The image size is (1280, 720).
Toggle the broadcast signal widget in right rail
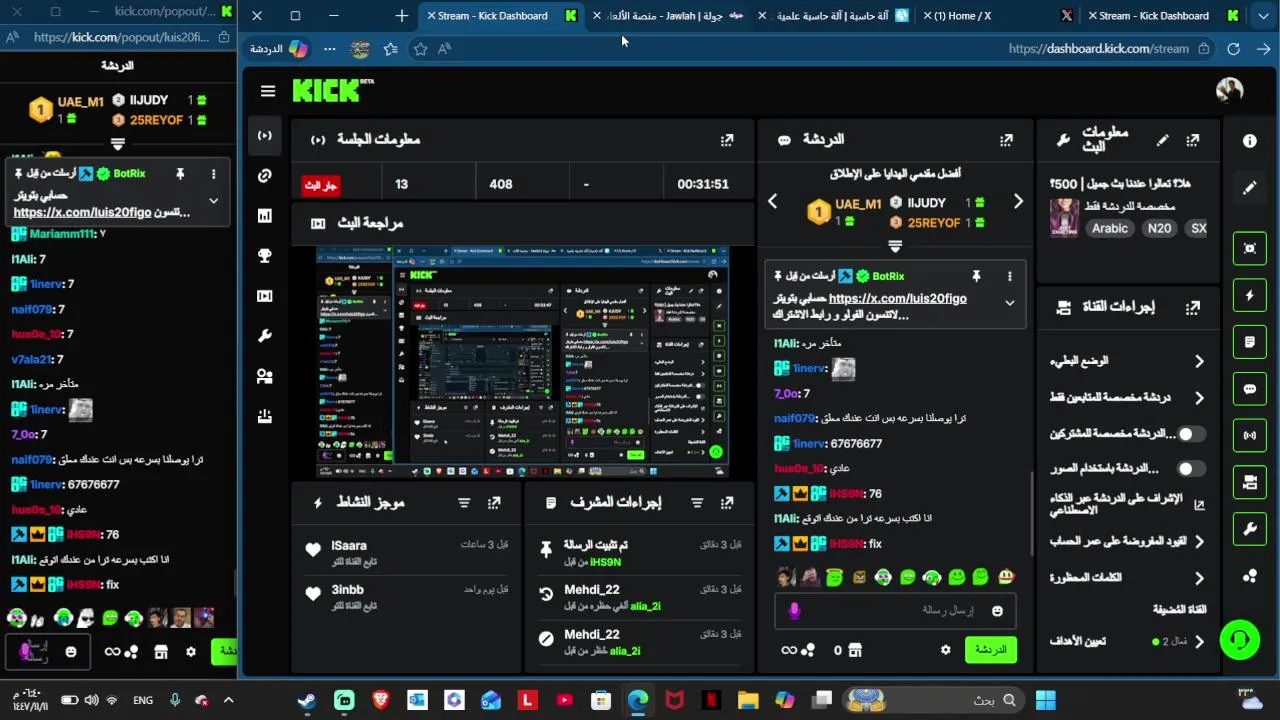tap(1250, 435)
